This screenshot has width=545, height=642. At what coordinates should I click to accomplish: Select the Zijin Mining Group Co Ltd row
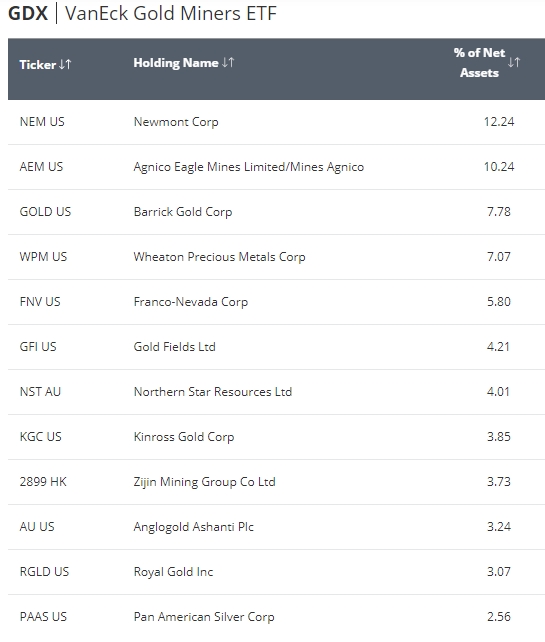[276, 482]
